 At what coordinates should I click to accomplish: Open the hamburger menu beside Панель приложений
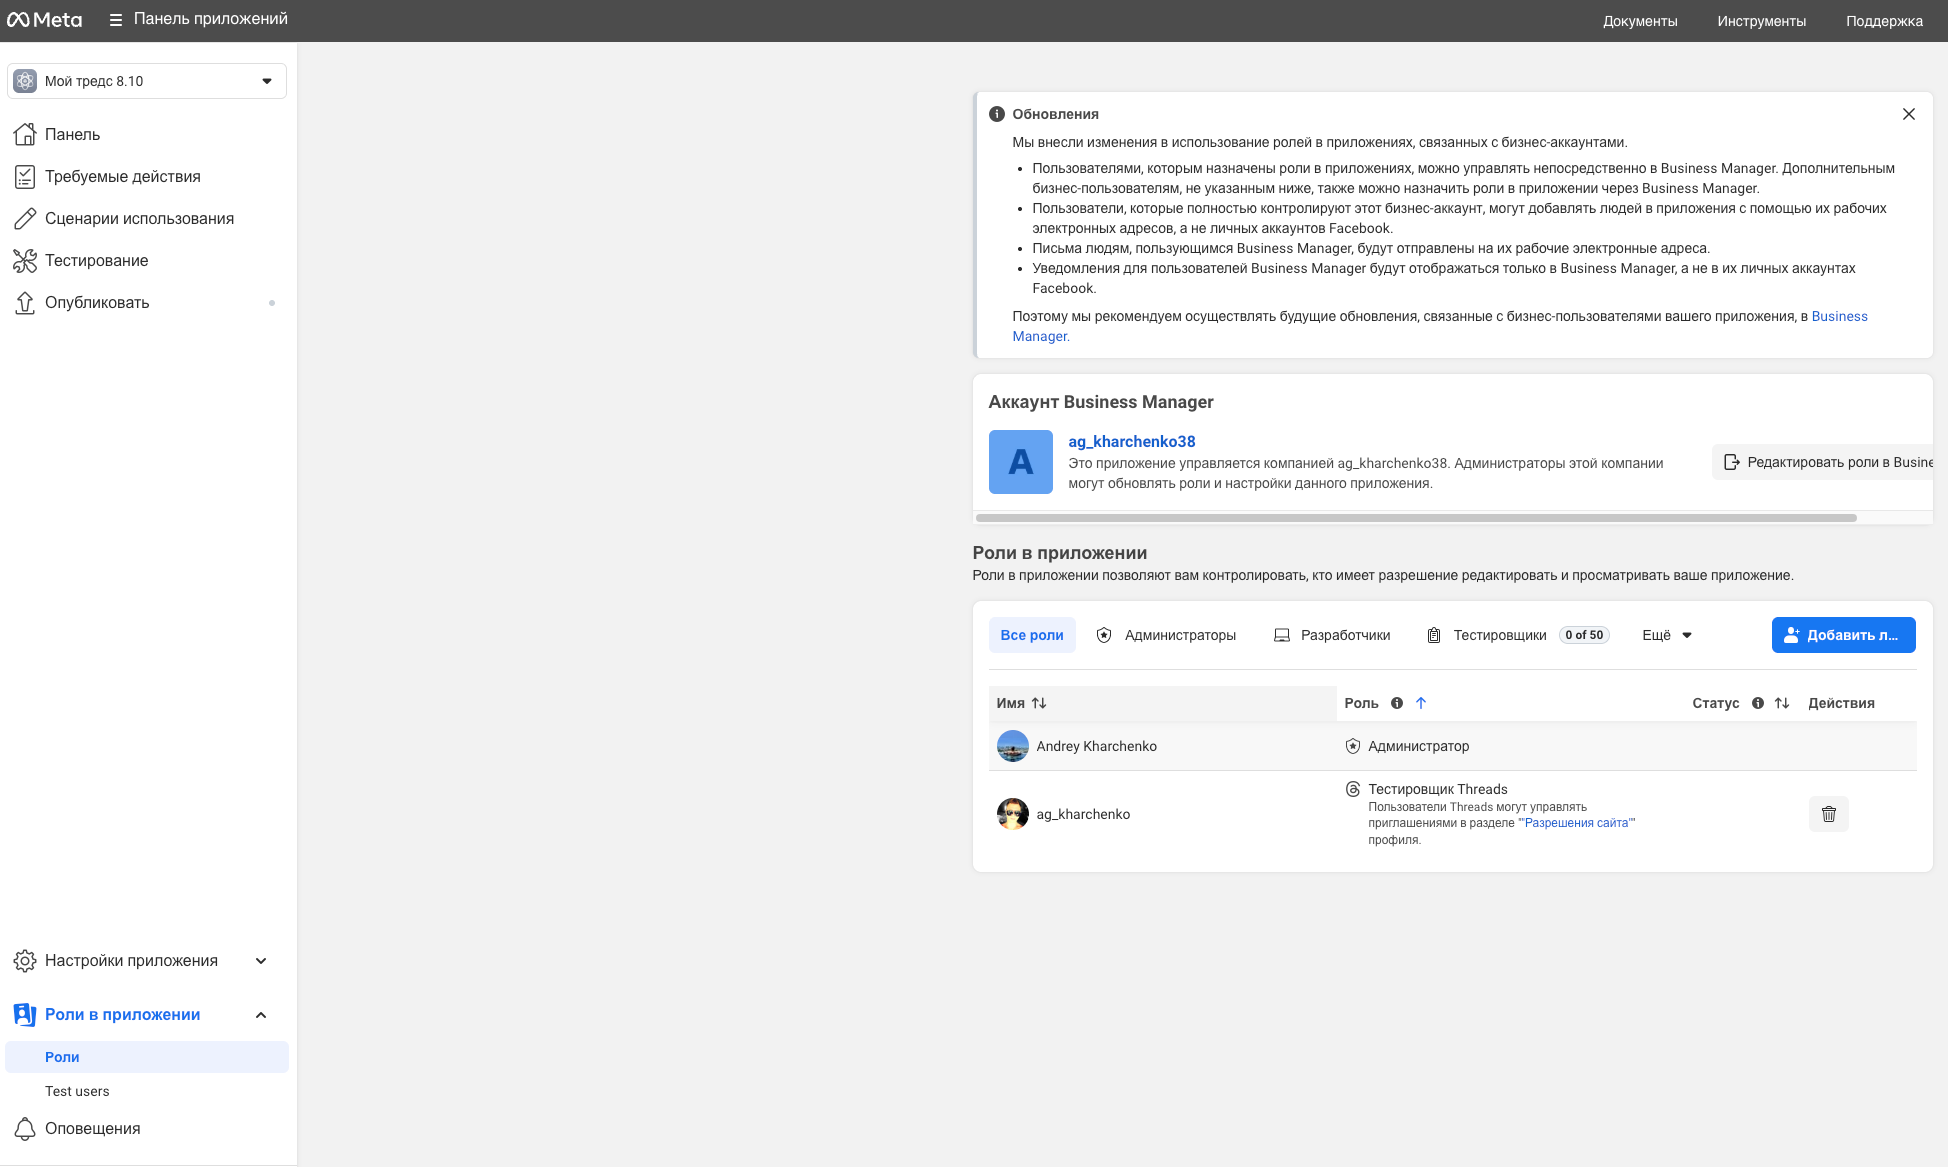(x=116, y=20)
